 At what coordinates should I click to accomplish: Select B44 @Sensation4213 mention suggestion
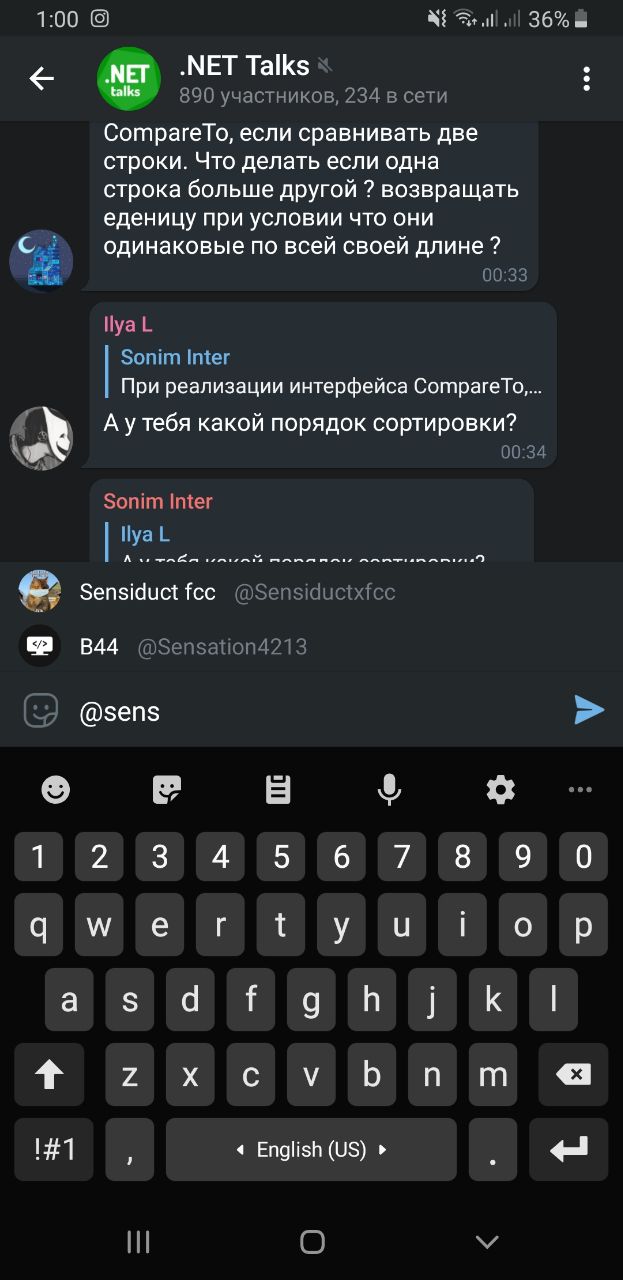(x=311, y=646)
